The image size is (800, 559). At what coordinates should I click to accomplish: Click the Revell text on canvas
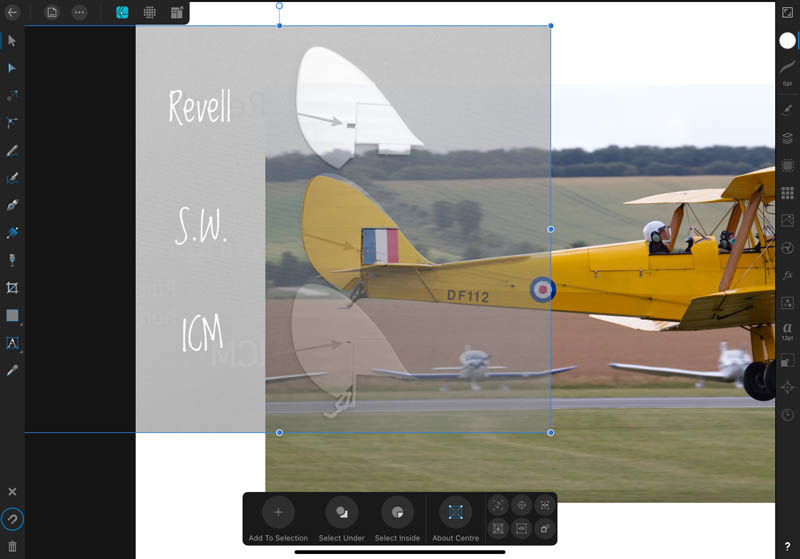[x=199, y=107]
